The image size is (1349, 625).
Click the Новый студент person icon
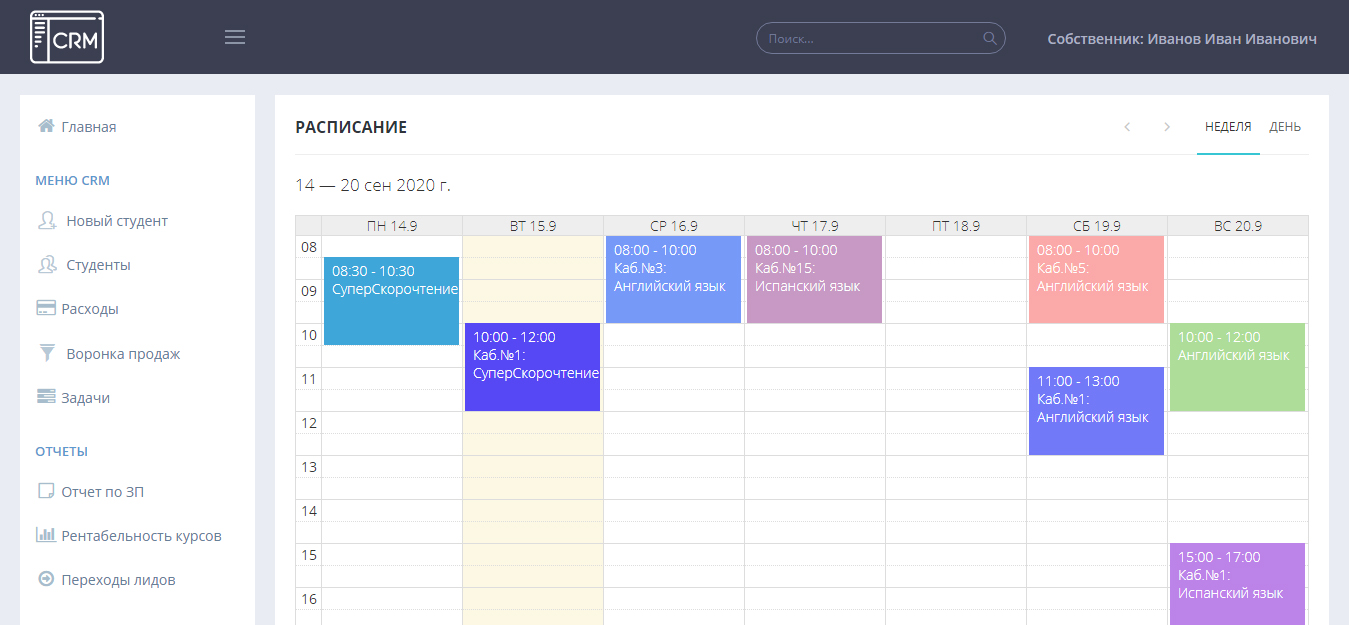[x=46, y=221]
